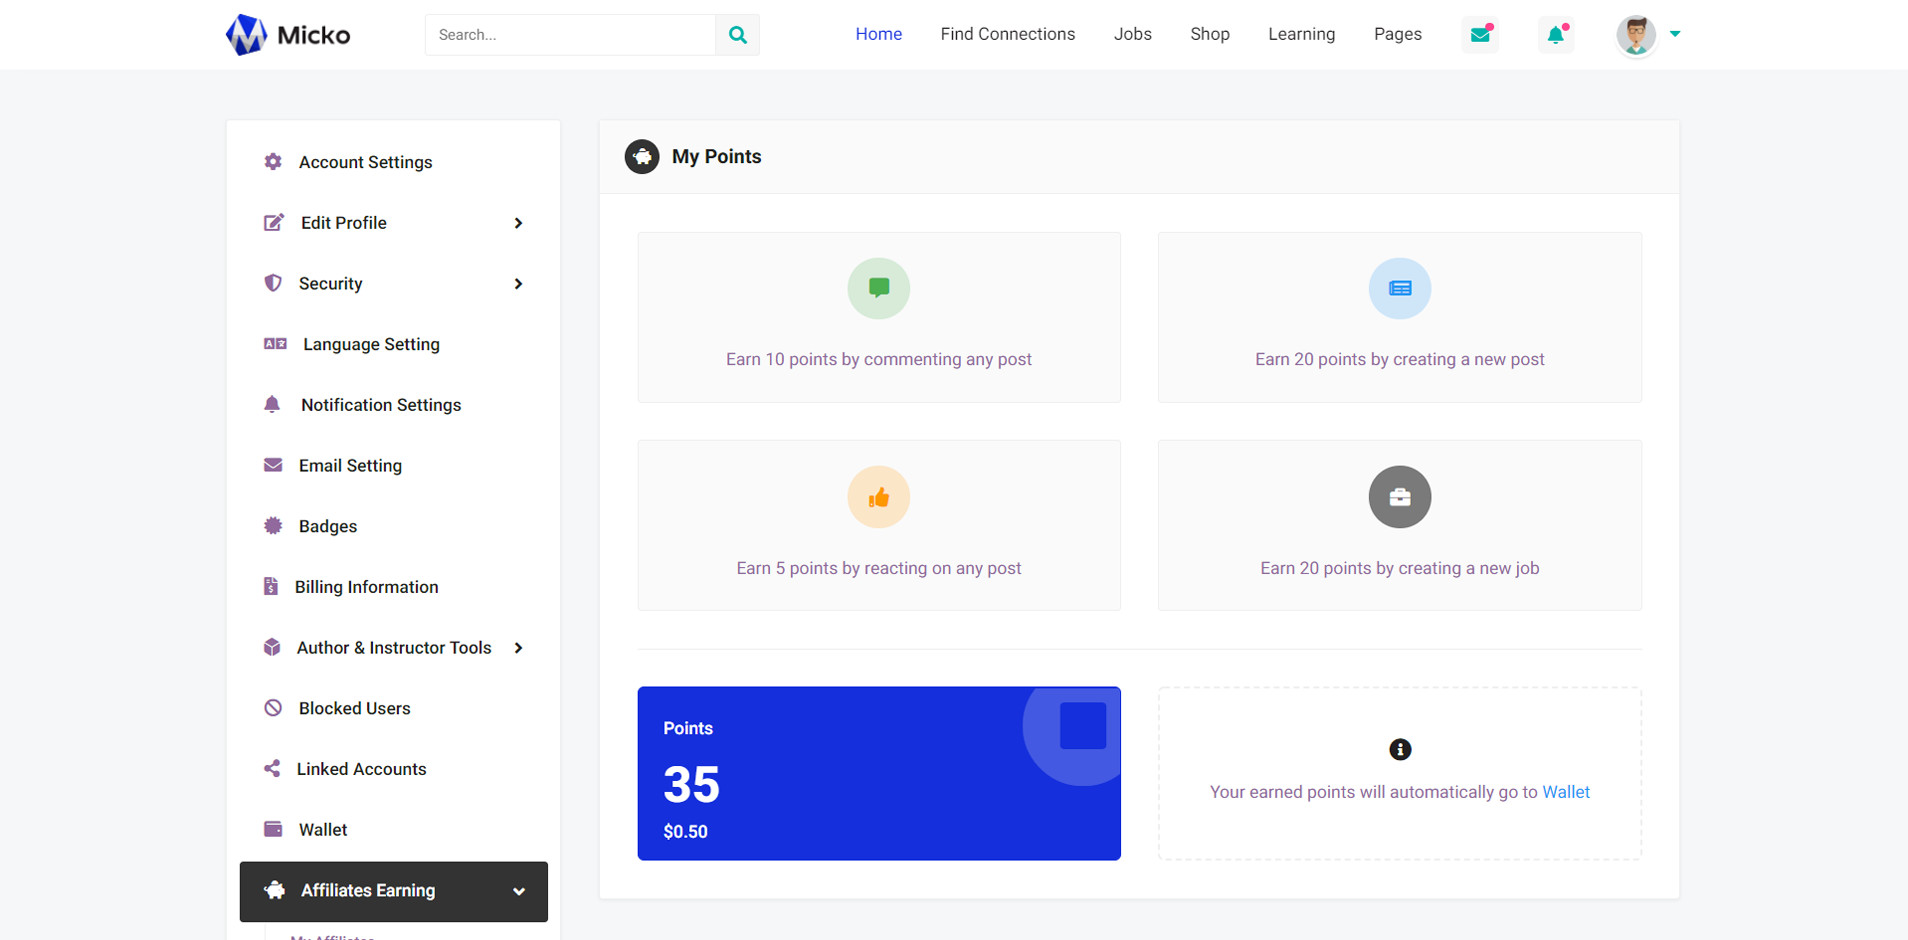Viewport: 1908px width, 940px height.
Task: Expand Author & Instructor Tools chevron
Action: coord(518,648)
